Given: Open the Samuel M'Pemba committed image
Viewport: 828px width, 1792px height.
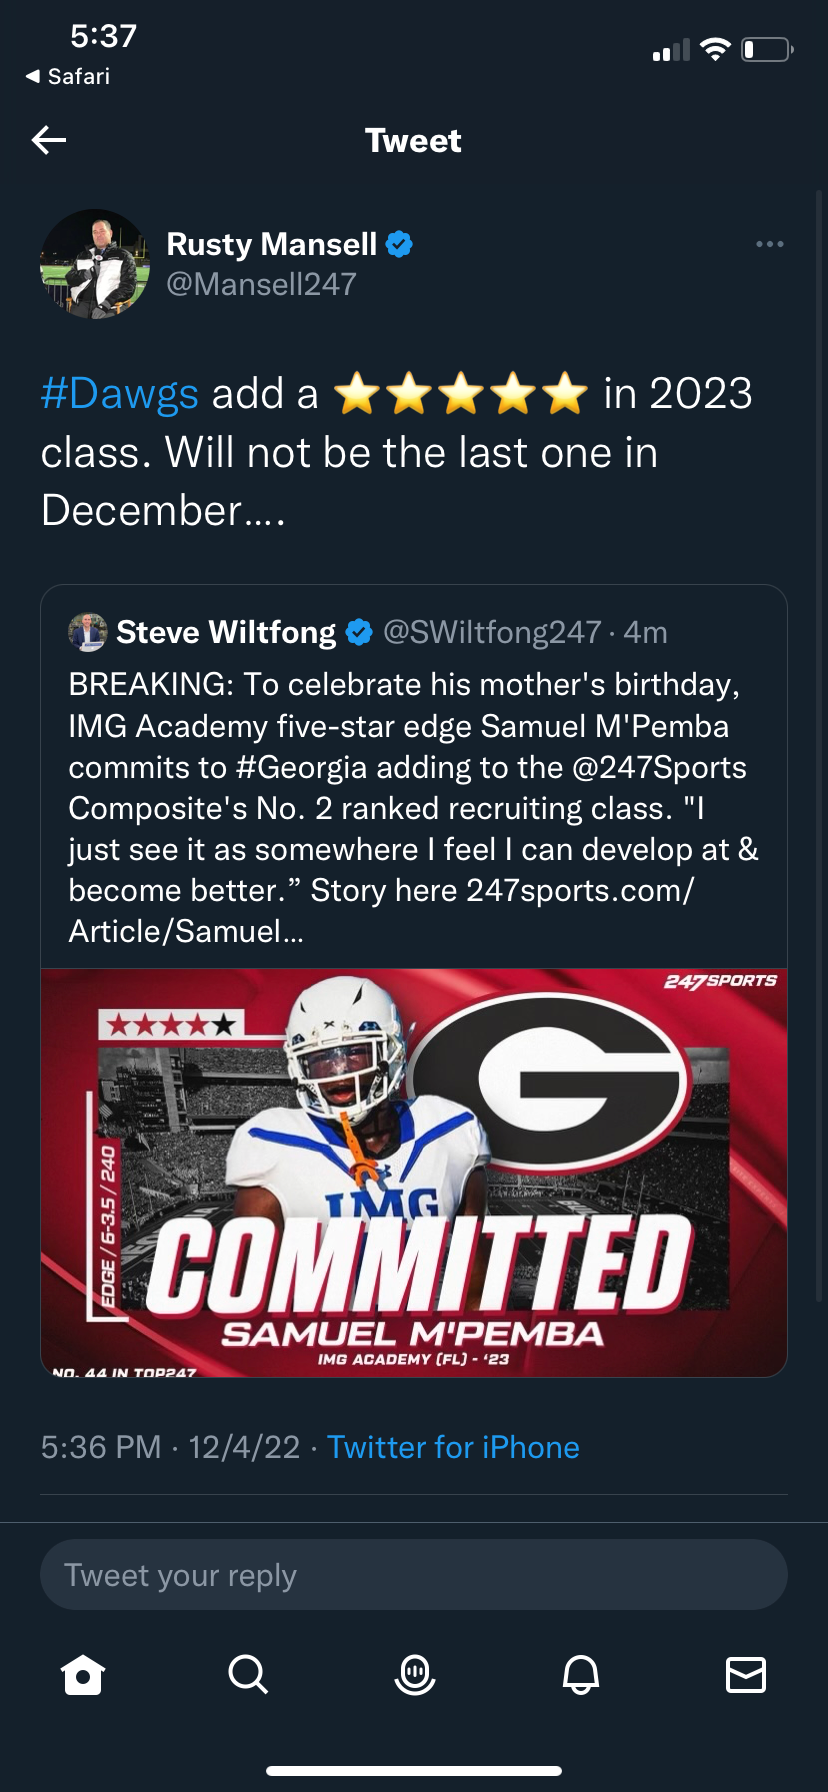Looking at the screenshot, I should click(414, 1172).
